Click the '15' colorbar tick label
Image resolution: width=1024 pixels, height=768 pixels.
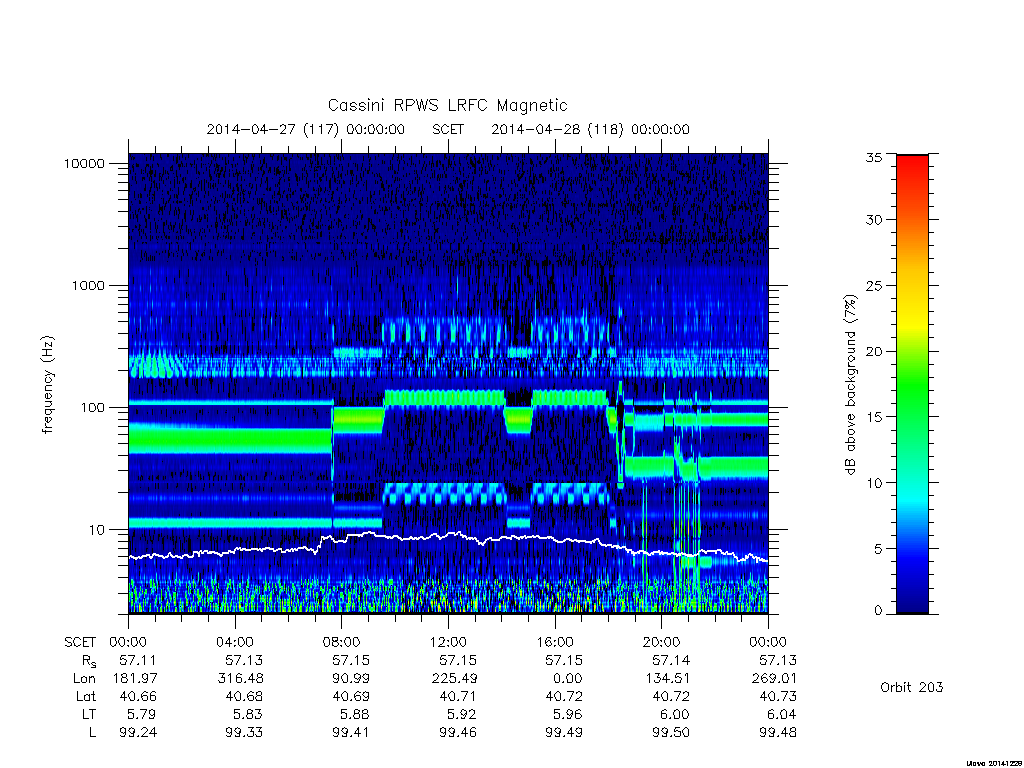(874, 417)
